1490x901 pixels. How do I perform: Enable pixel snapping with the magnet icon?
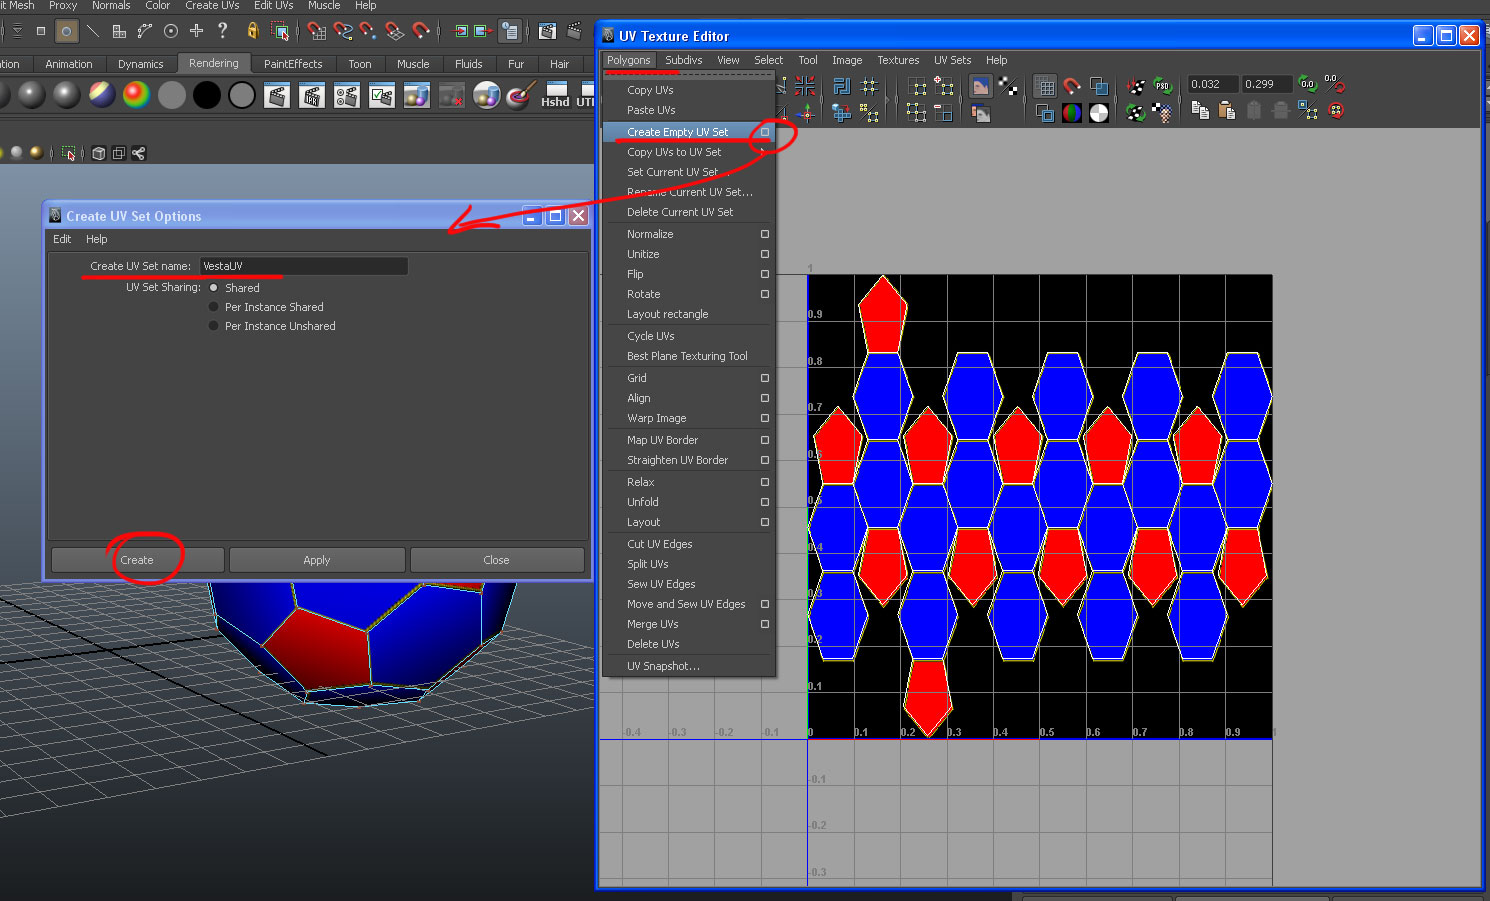[x=1072, y=85]
